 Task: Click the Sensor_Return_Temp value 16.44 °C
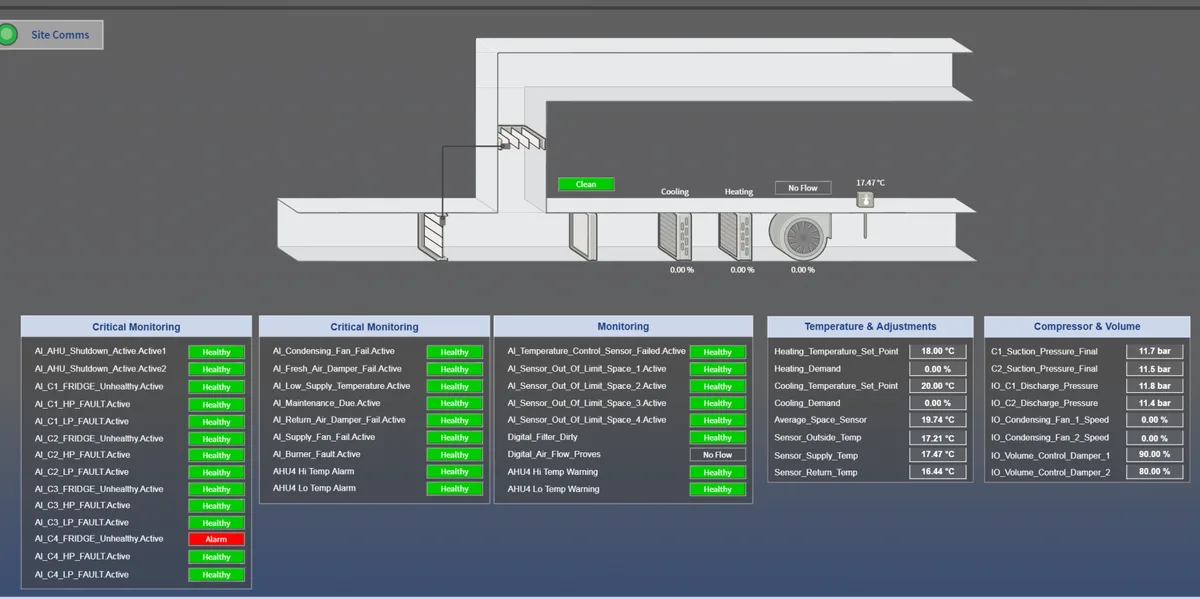(x=938, y=472)
